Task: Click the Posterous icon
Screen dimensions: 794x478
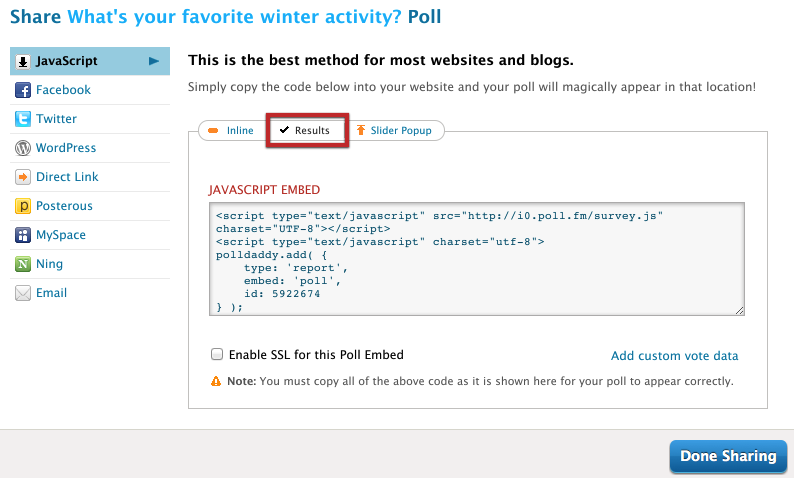Action: click(x=22, y=206)
